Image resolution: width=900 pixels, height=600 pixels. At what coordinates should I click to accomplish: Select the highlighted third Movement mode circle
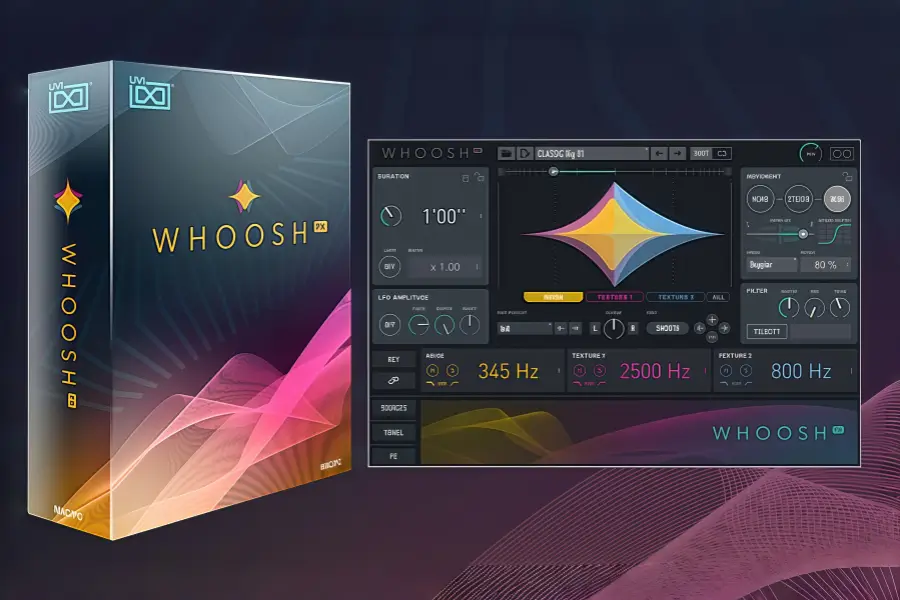pos(837,199)
